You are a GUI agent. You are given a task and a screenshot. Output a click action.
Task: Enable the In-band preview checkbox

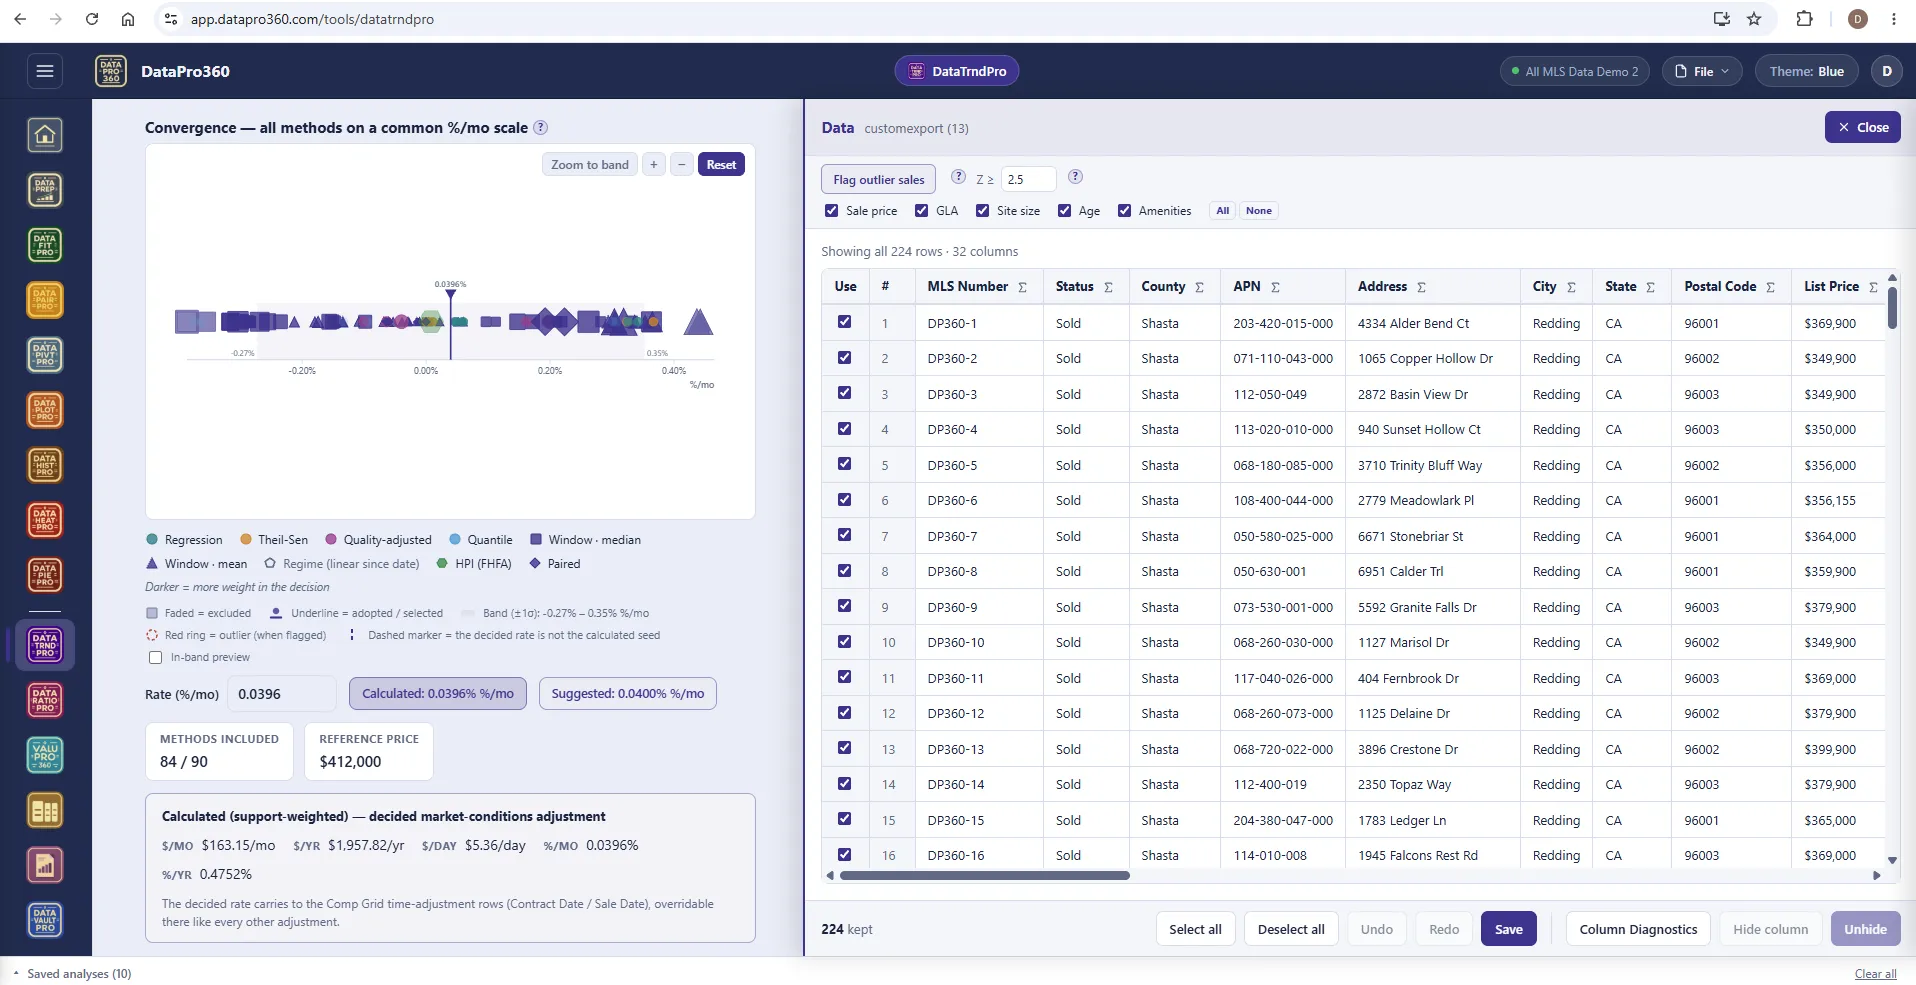click(155, 657)
